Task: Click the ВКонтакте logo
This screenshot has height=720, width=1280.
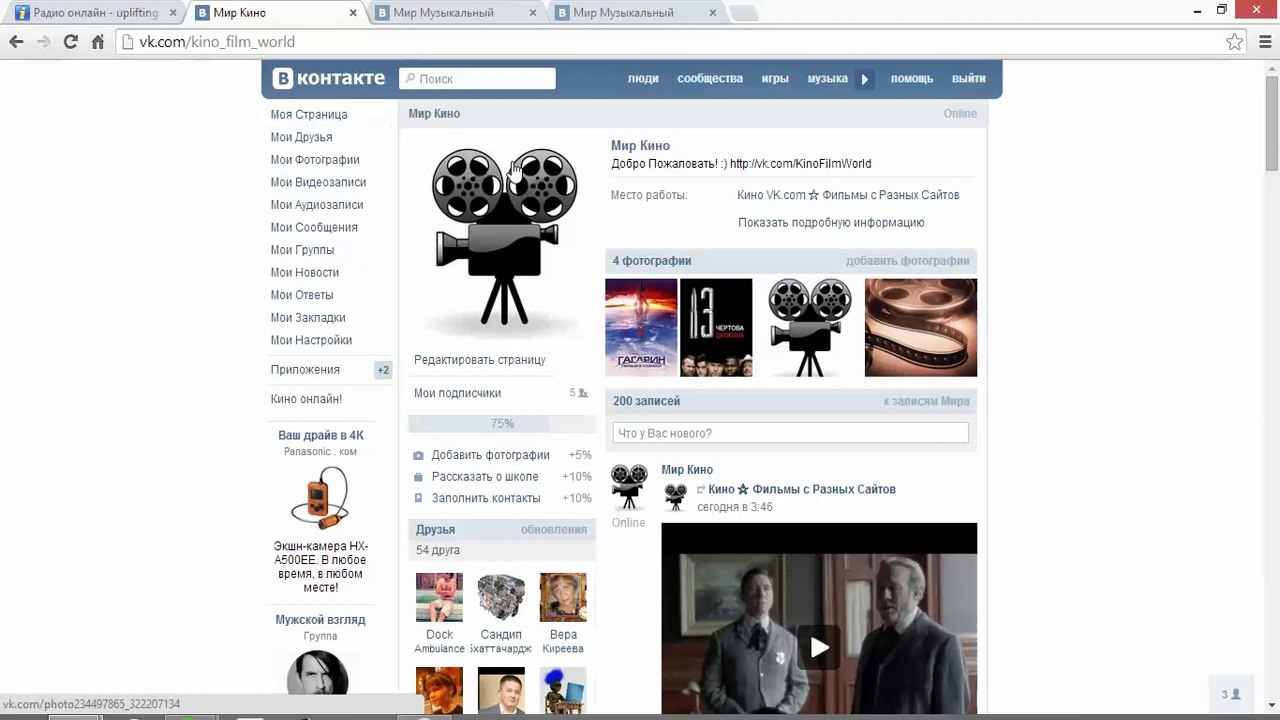Action: coord(329,78)
